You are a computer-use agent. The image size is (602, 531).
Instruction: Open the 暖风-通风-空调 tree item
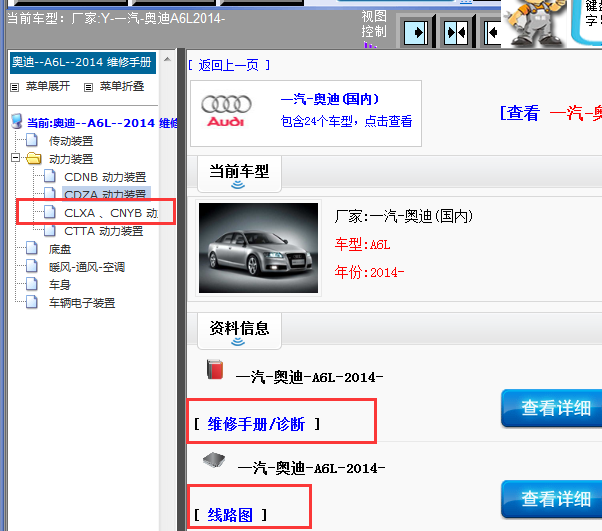coord(87,267)
